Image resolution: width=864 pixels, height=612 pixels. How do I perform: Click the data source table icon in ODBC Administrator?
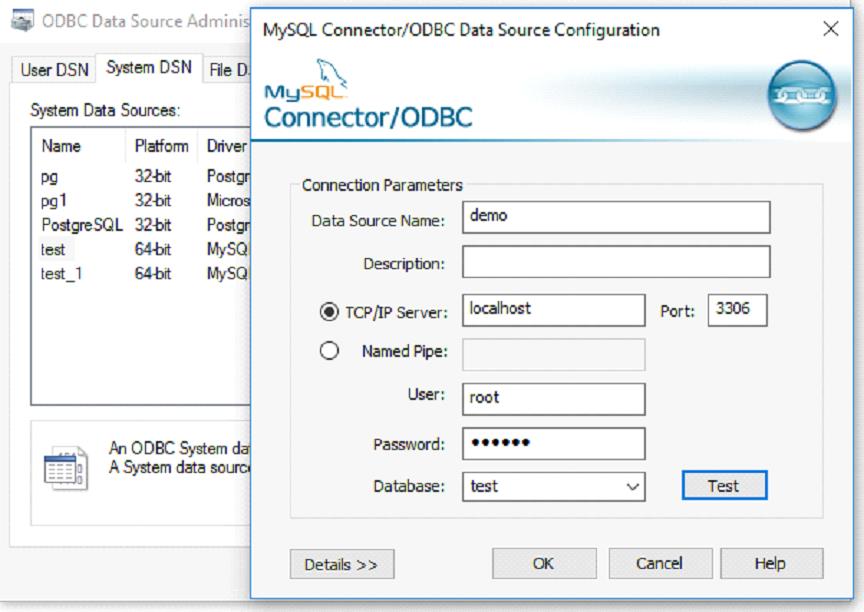coord(66,469)
